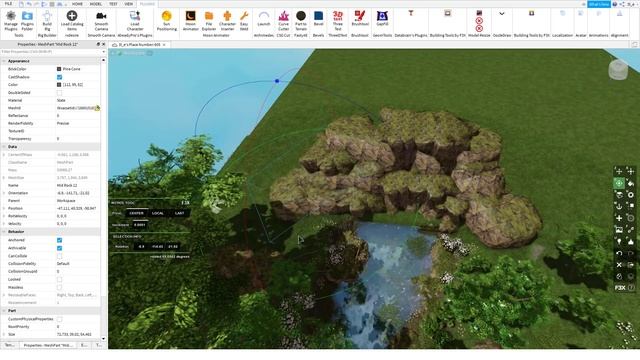Switch to the HOME ribbon tab
This screenshot has height=360, width=640.
(77, 4)
